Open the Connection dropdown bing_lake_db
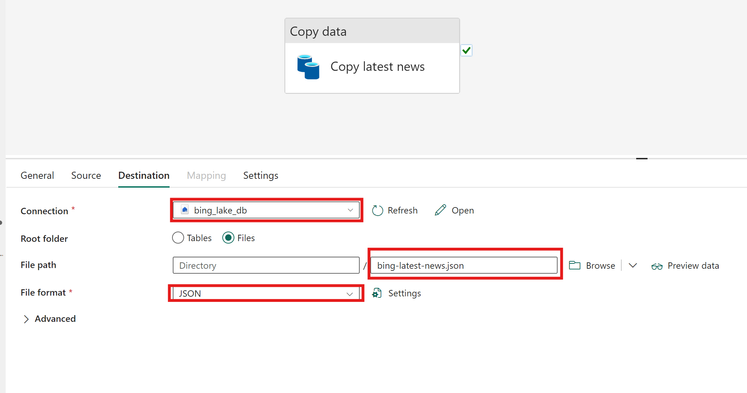The width and height of the screenshot is (747, 393). (x=266, y=211)
